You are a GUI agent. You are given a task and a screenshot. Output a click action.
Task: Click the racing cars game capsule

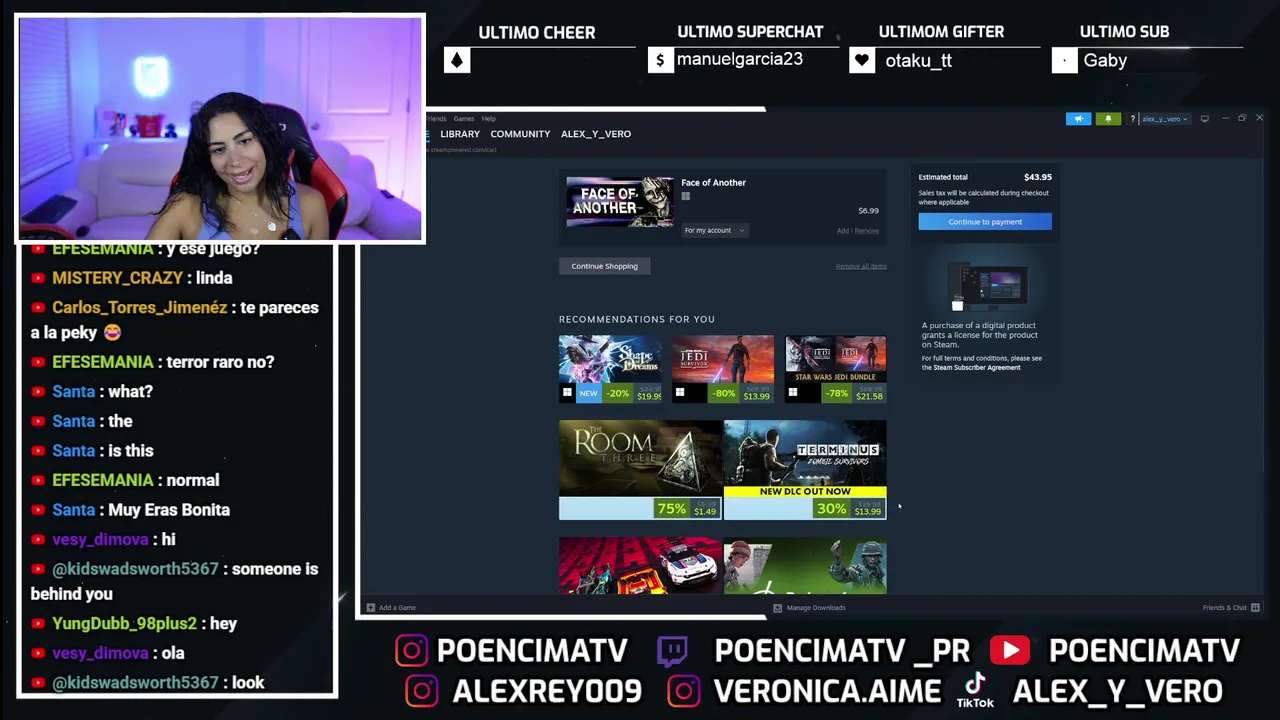click(640, 566)
